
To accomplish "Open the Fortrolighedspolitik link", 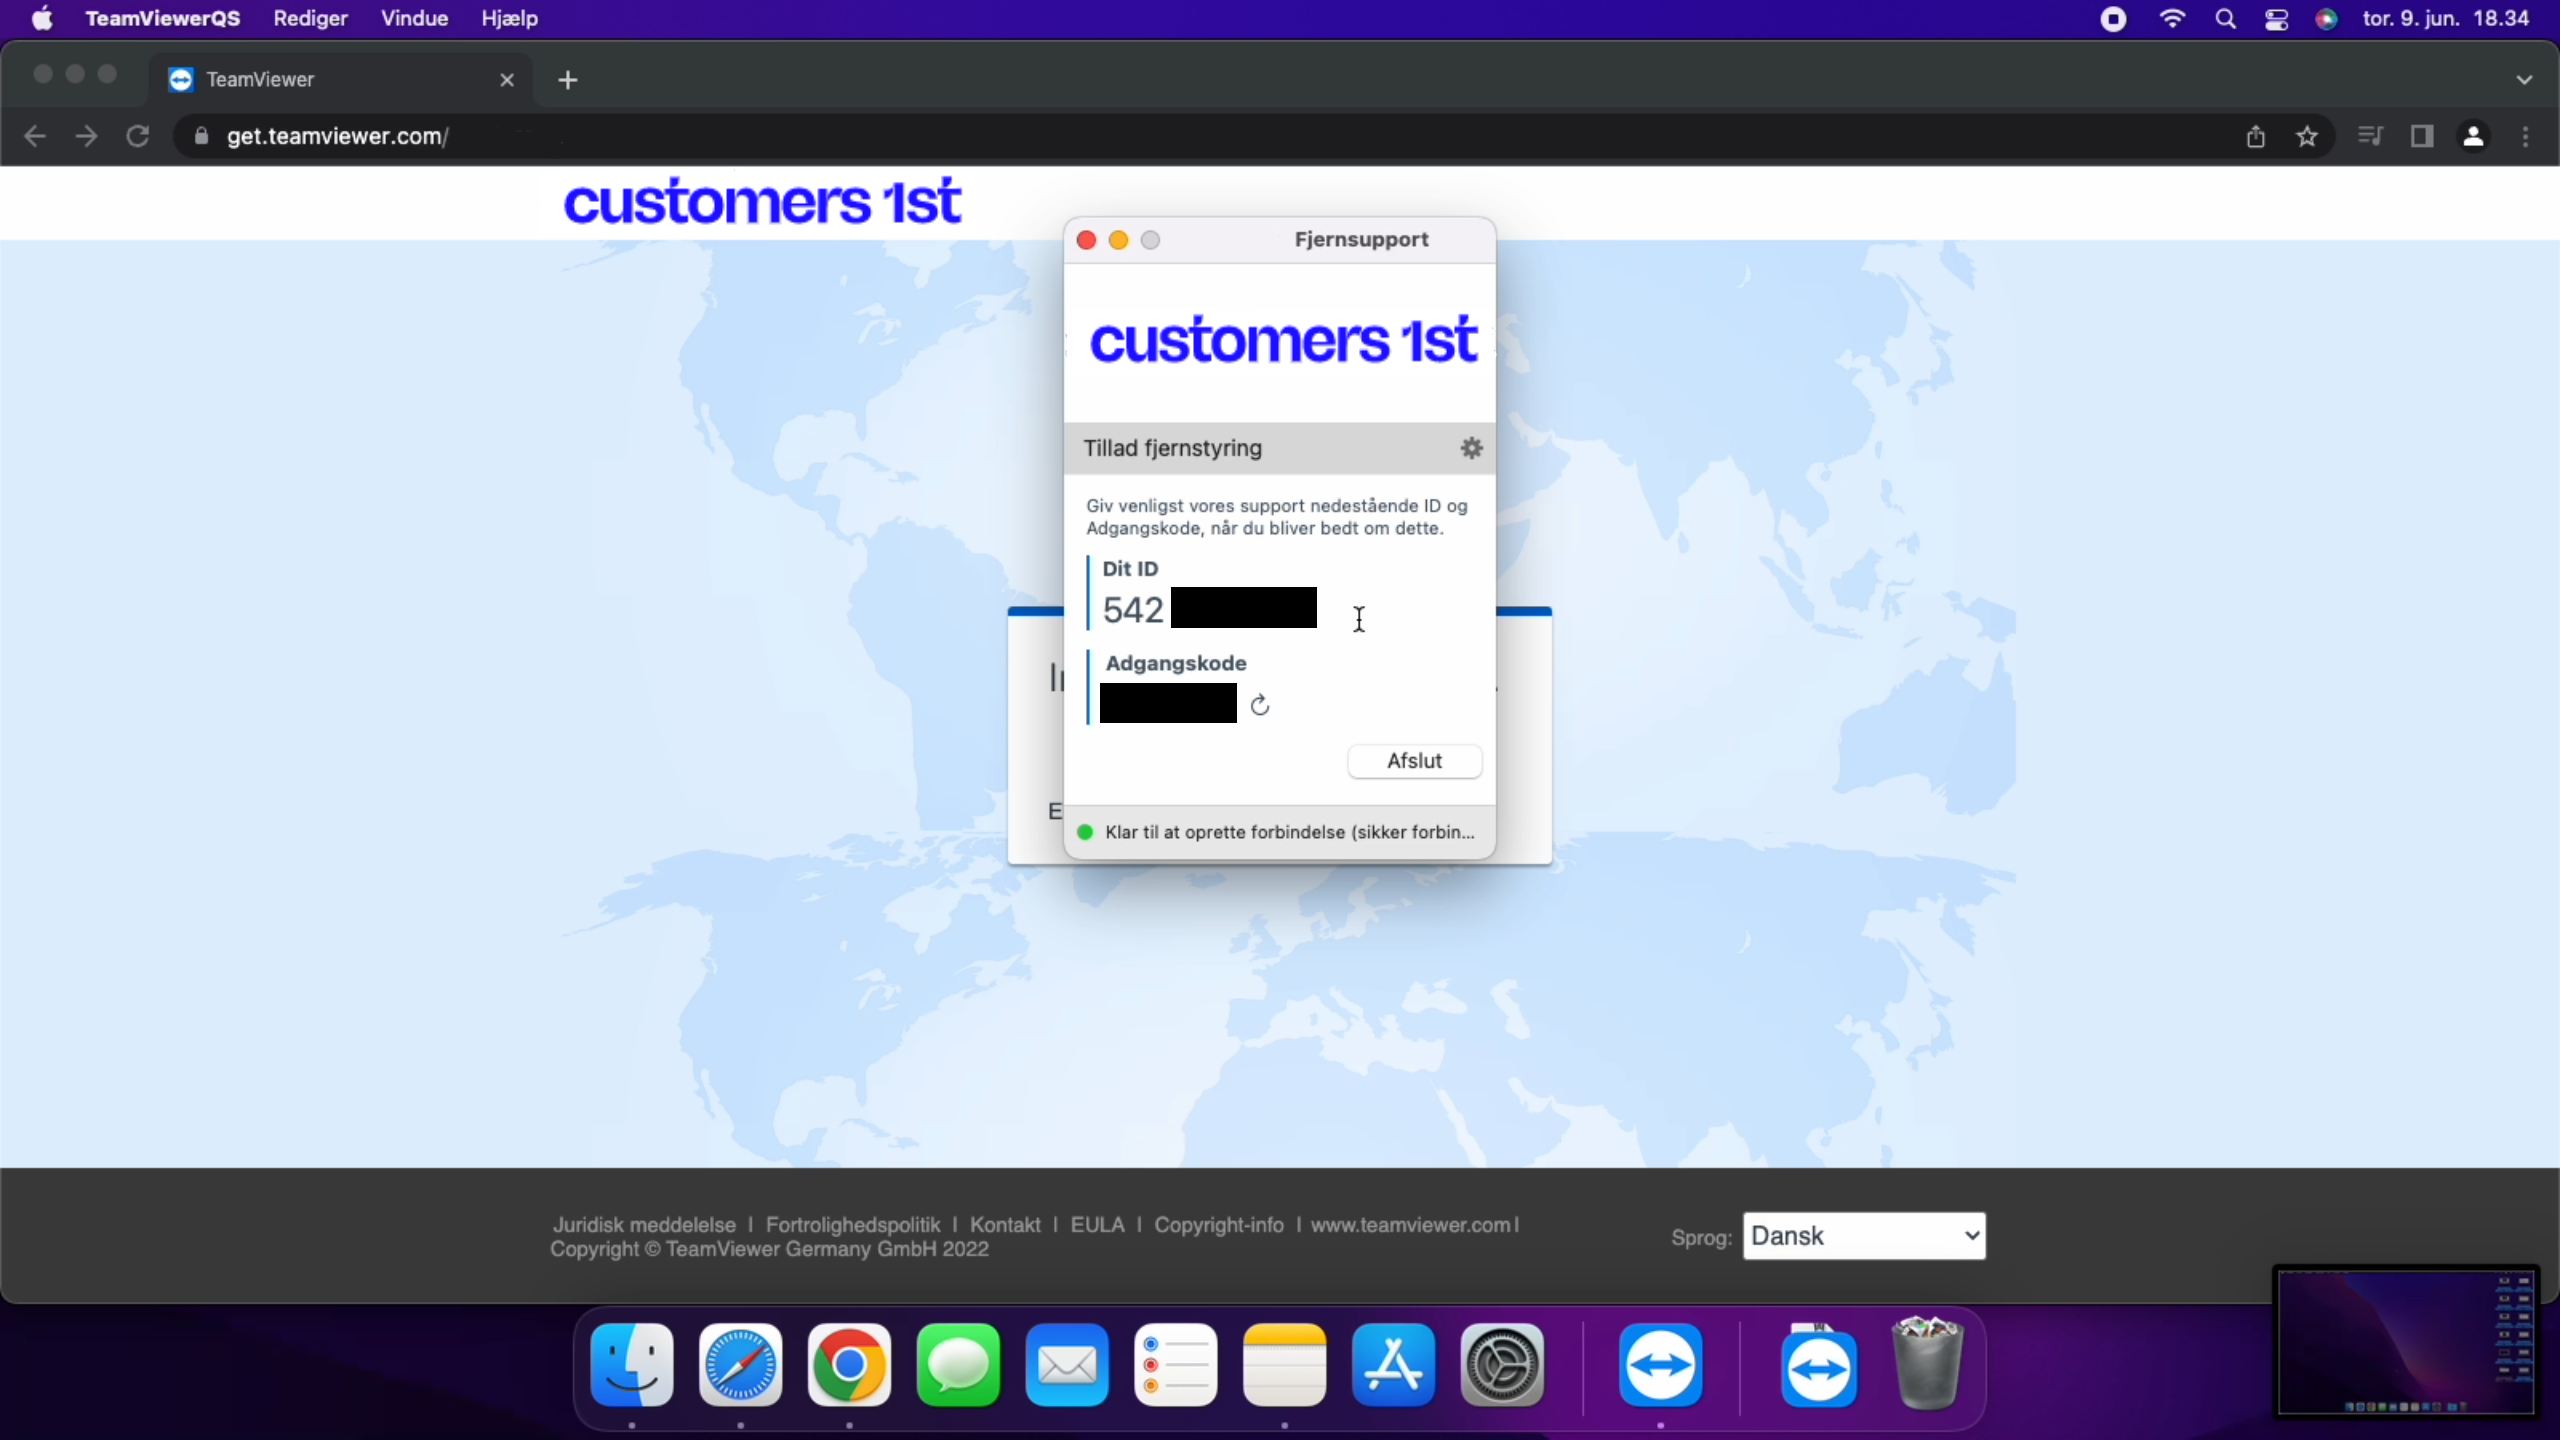I will 852,1225.
